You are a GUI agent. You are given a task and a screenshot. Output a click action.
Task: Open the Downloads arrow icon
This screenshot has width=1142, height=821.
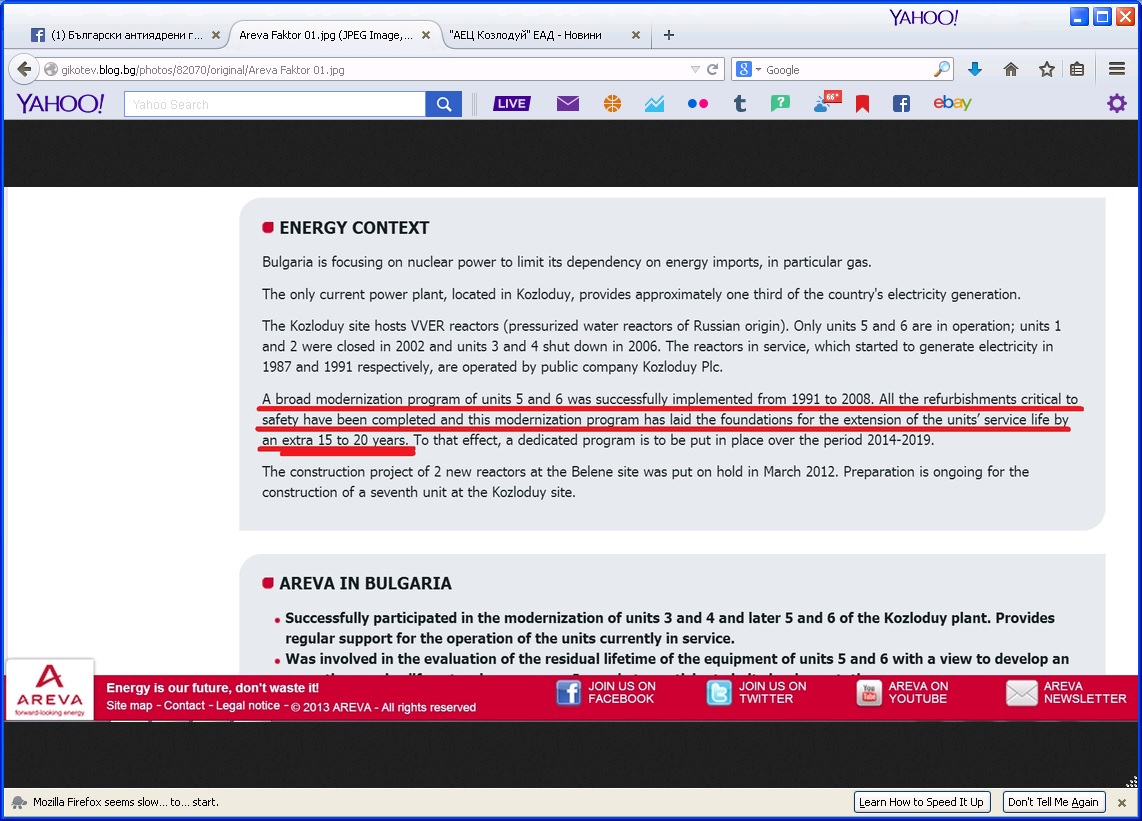pos(975,70)
